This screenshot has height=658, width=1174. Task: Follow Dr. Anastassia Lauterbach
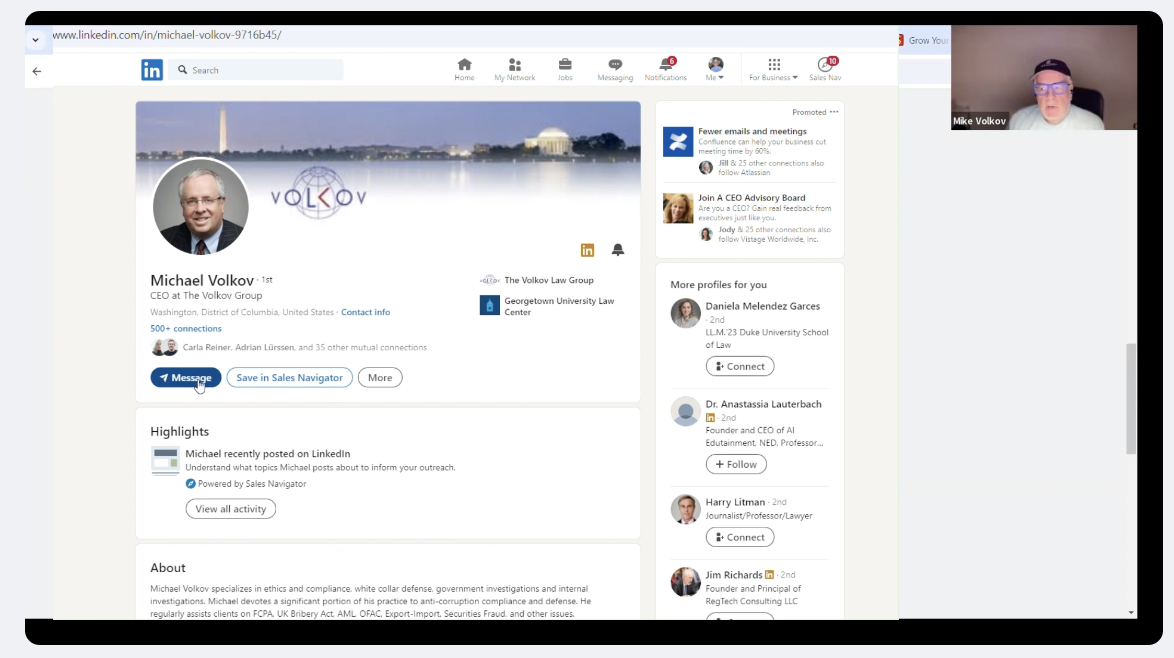[x=736, y=464]
